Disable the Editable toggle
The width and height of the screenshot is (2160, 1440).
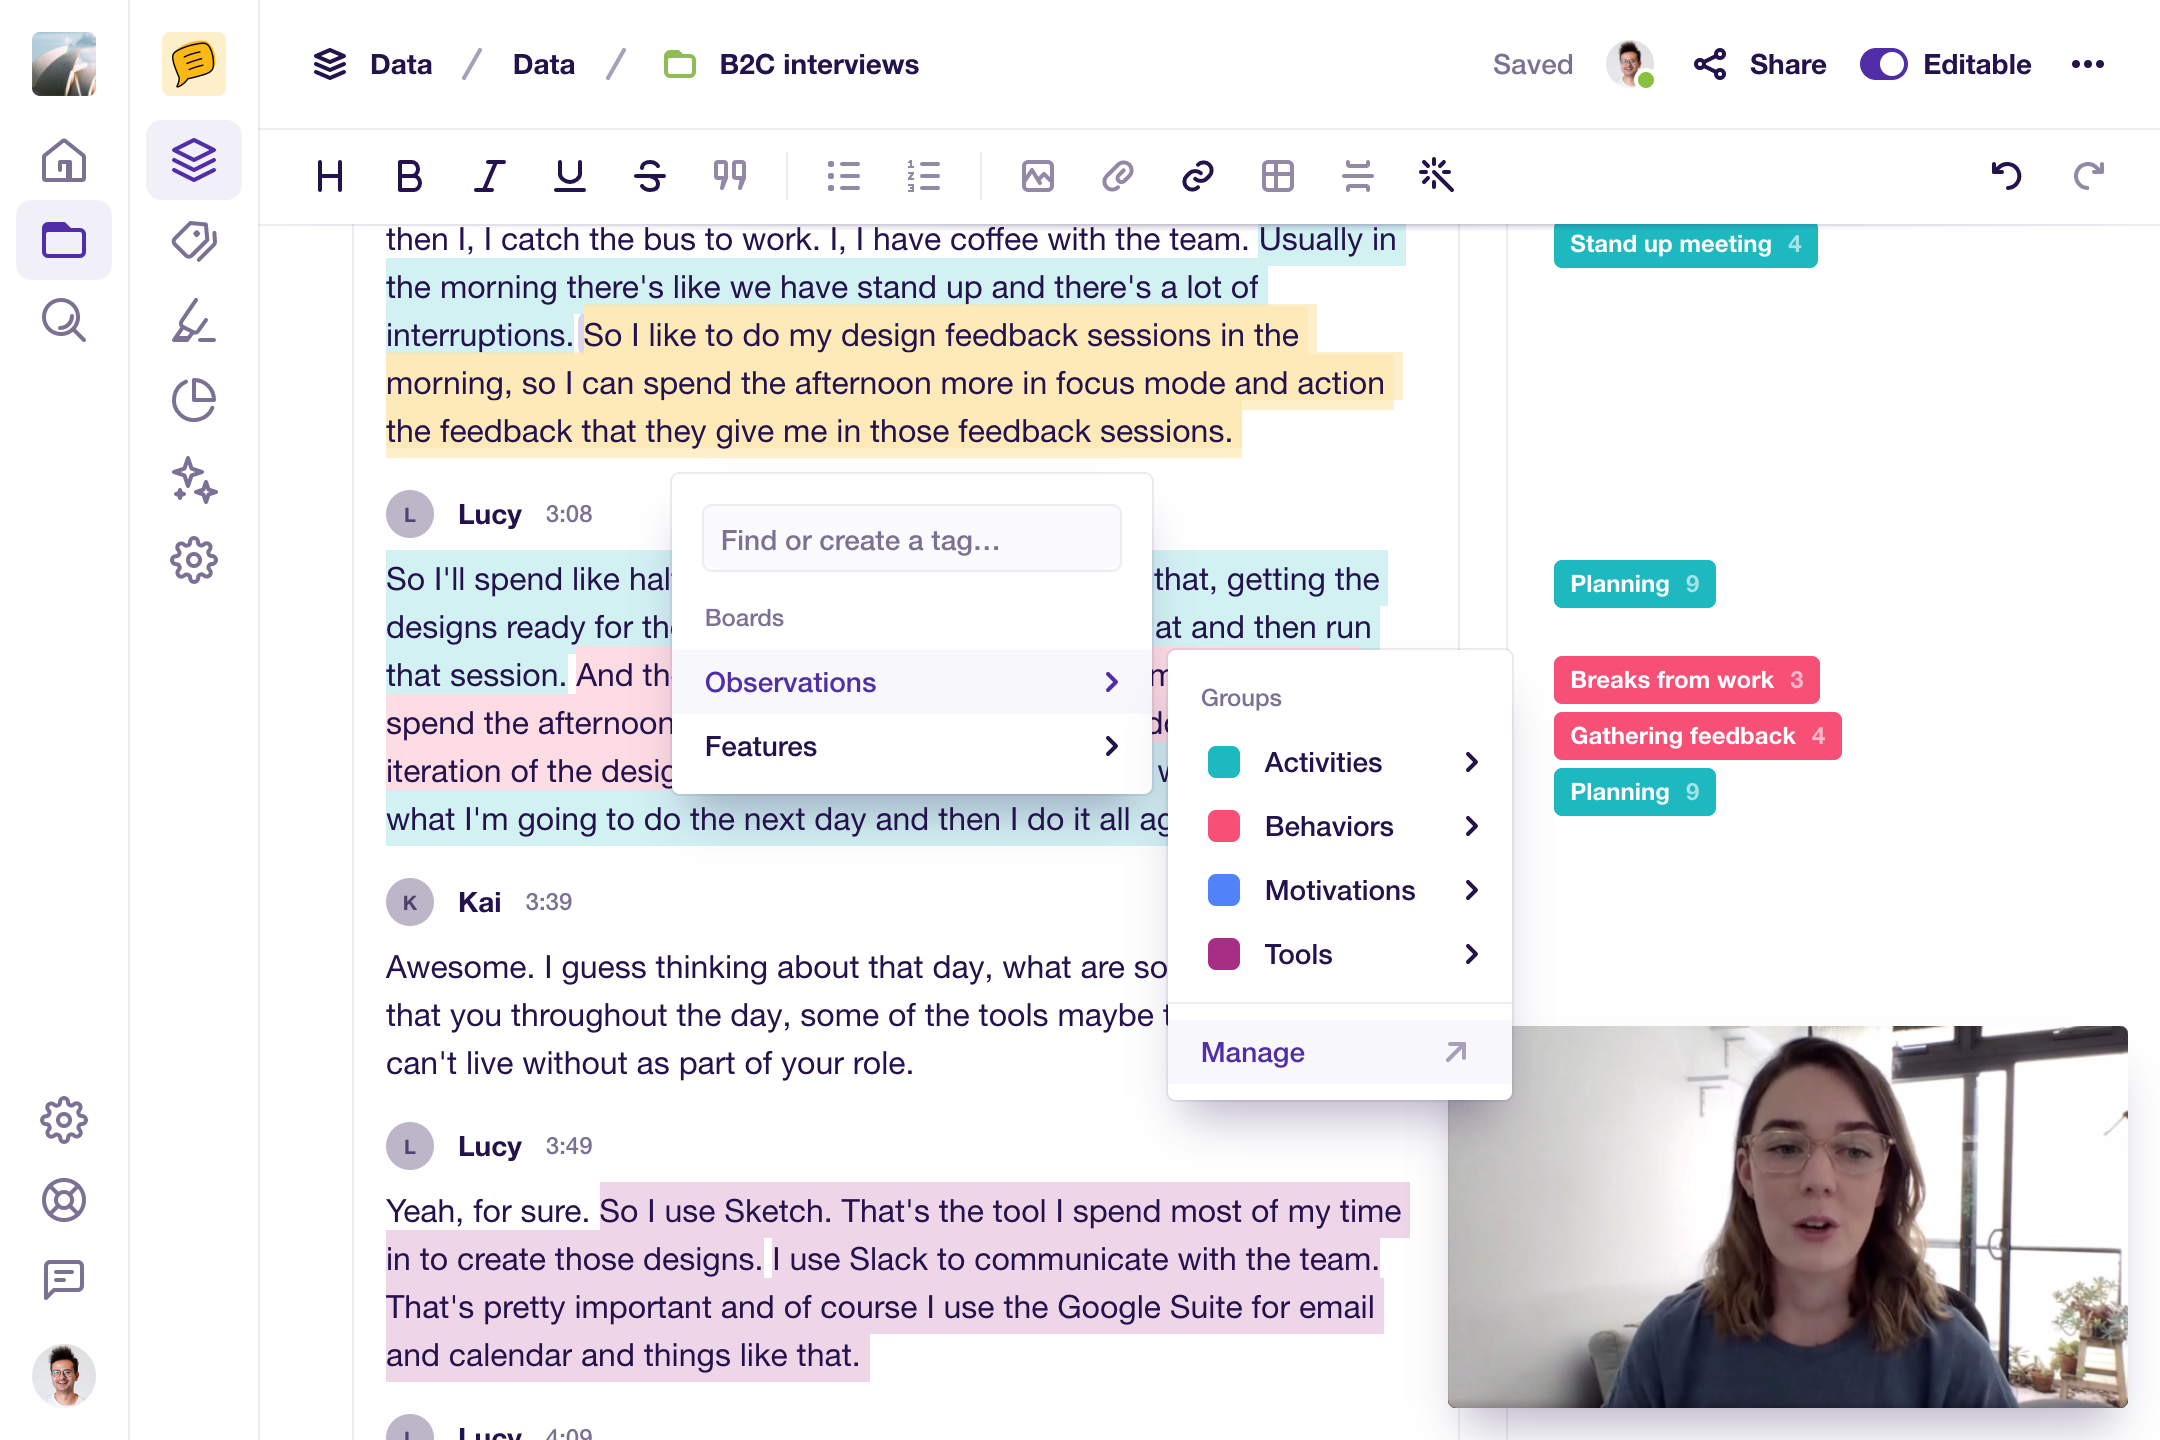click(1884, 64)
